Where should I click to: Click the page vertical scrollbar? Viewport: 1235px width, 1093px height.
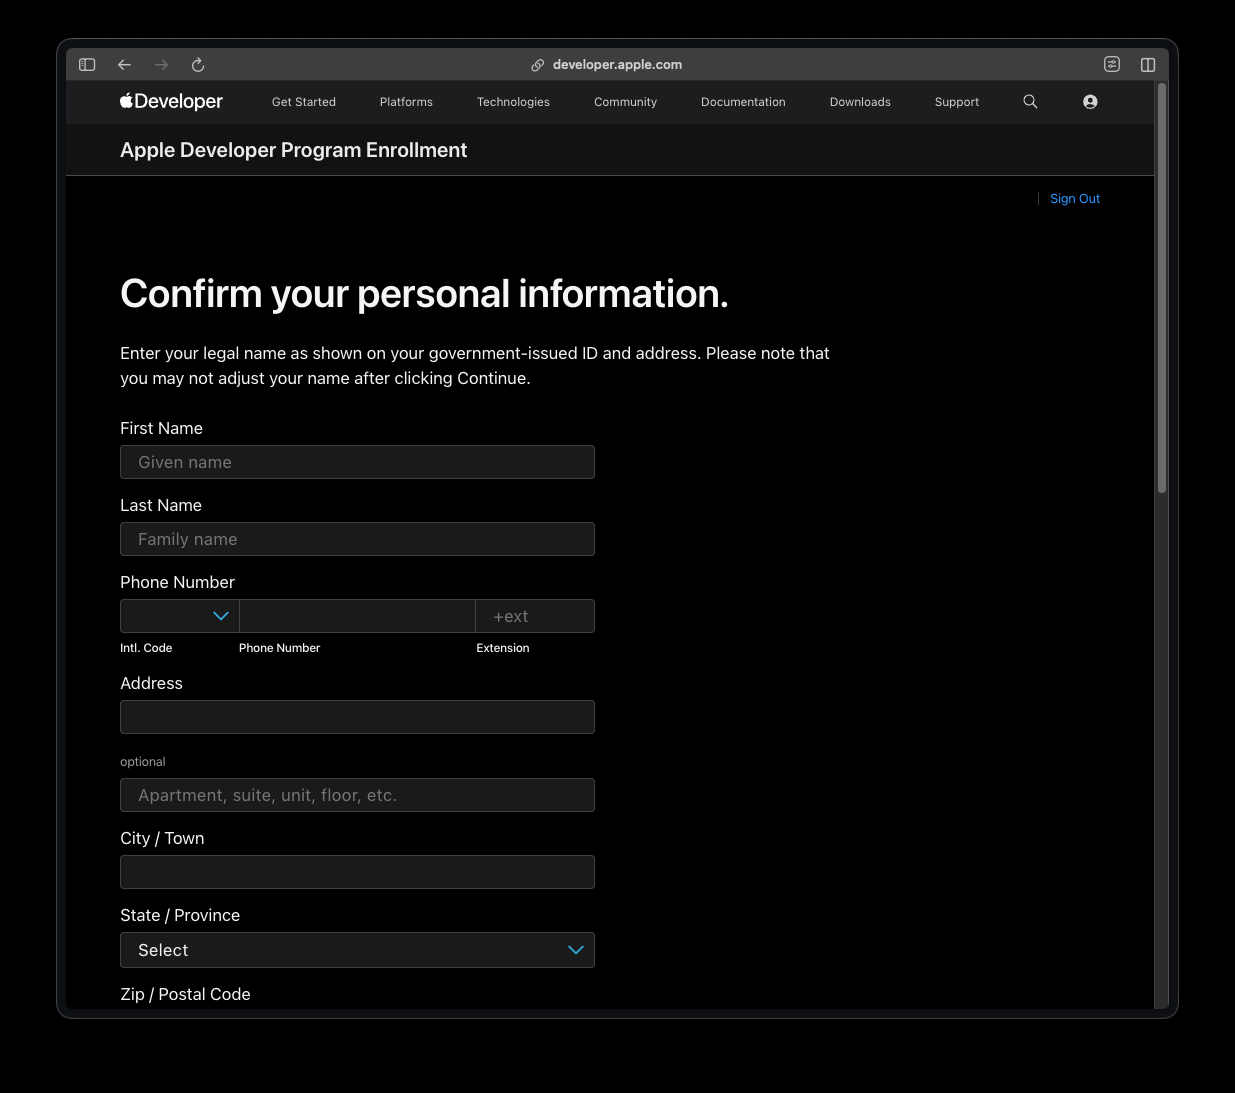pyautogui.click(x=1161, y=288)
